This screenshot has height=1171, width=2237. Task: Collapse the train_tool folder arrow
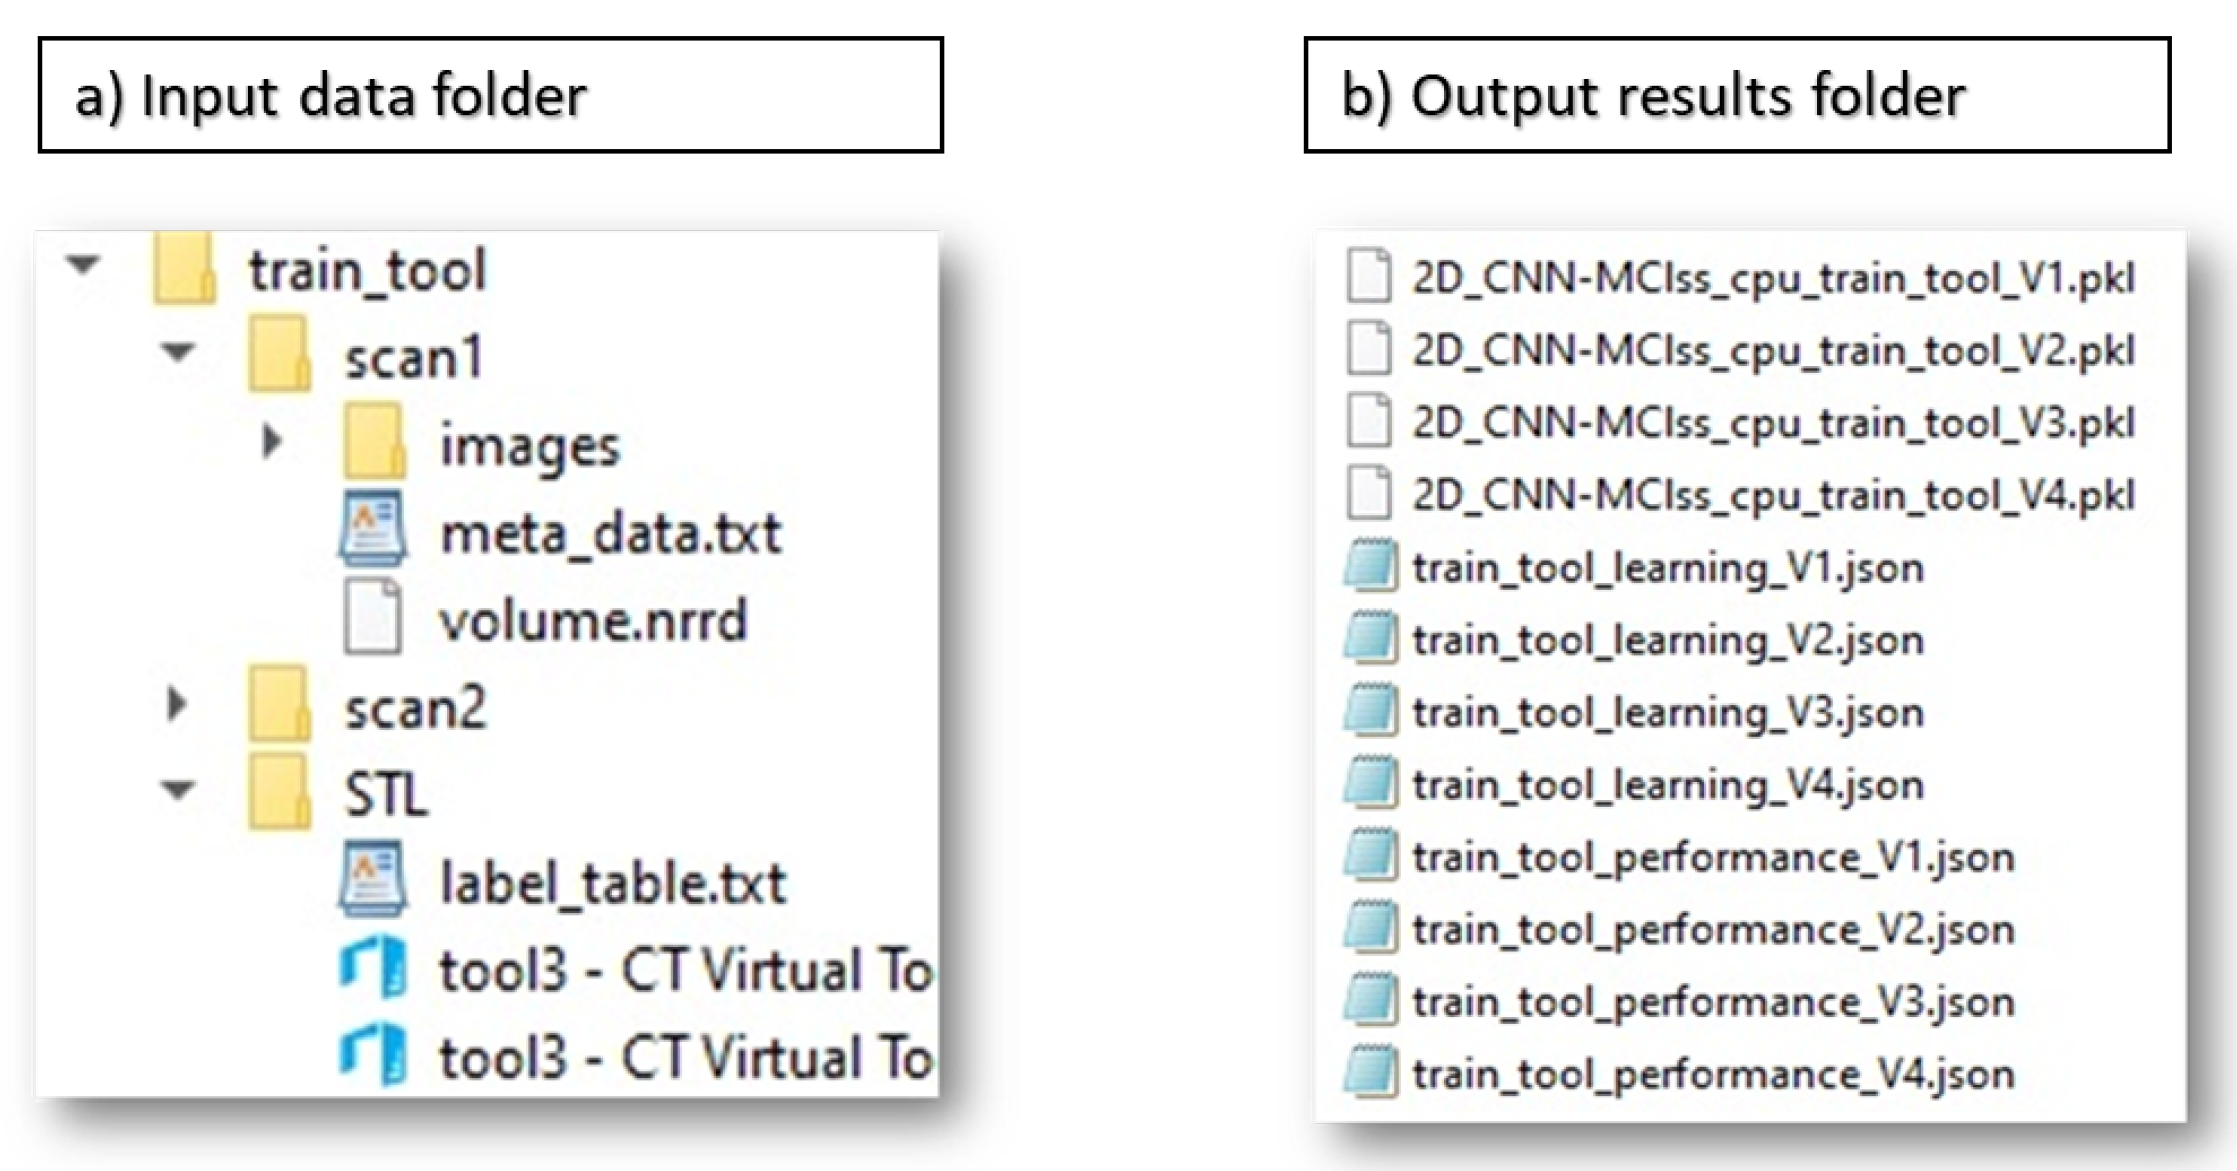click(83, 265)
